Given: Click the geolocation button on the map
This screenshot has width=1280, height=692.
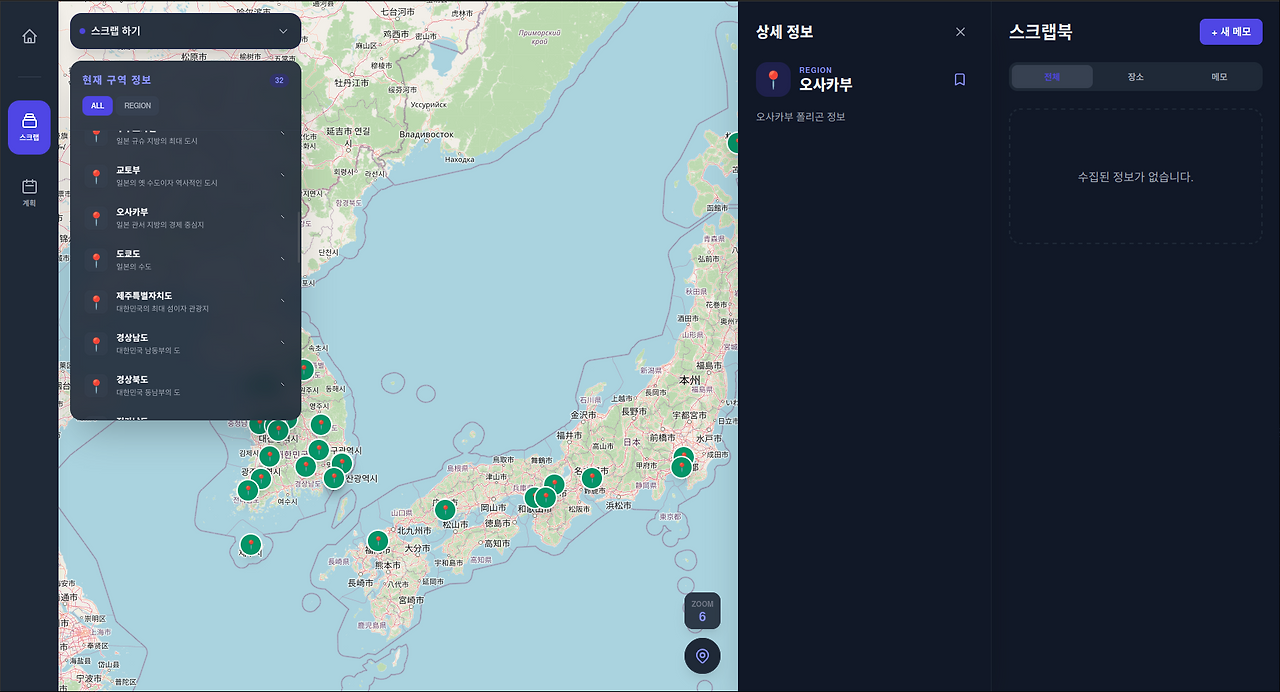Looking at the screenshot, I should pos(702,656).
